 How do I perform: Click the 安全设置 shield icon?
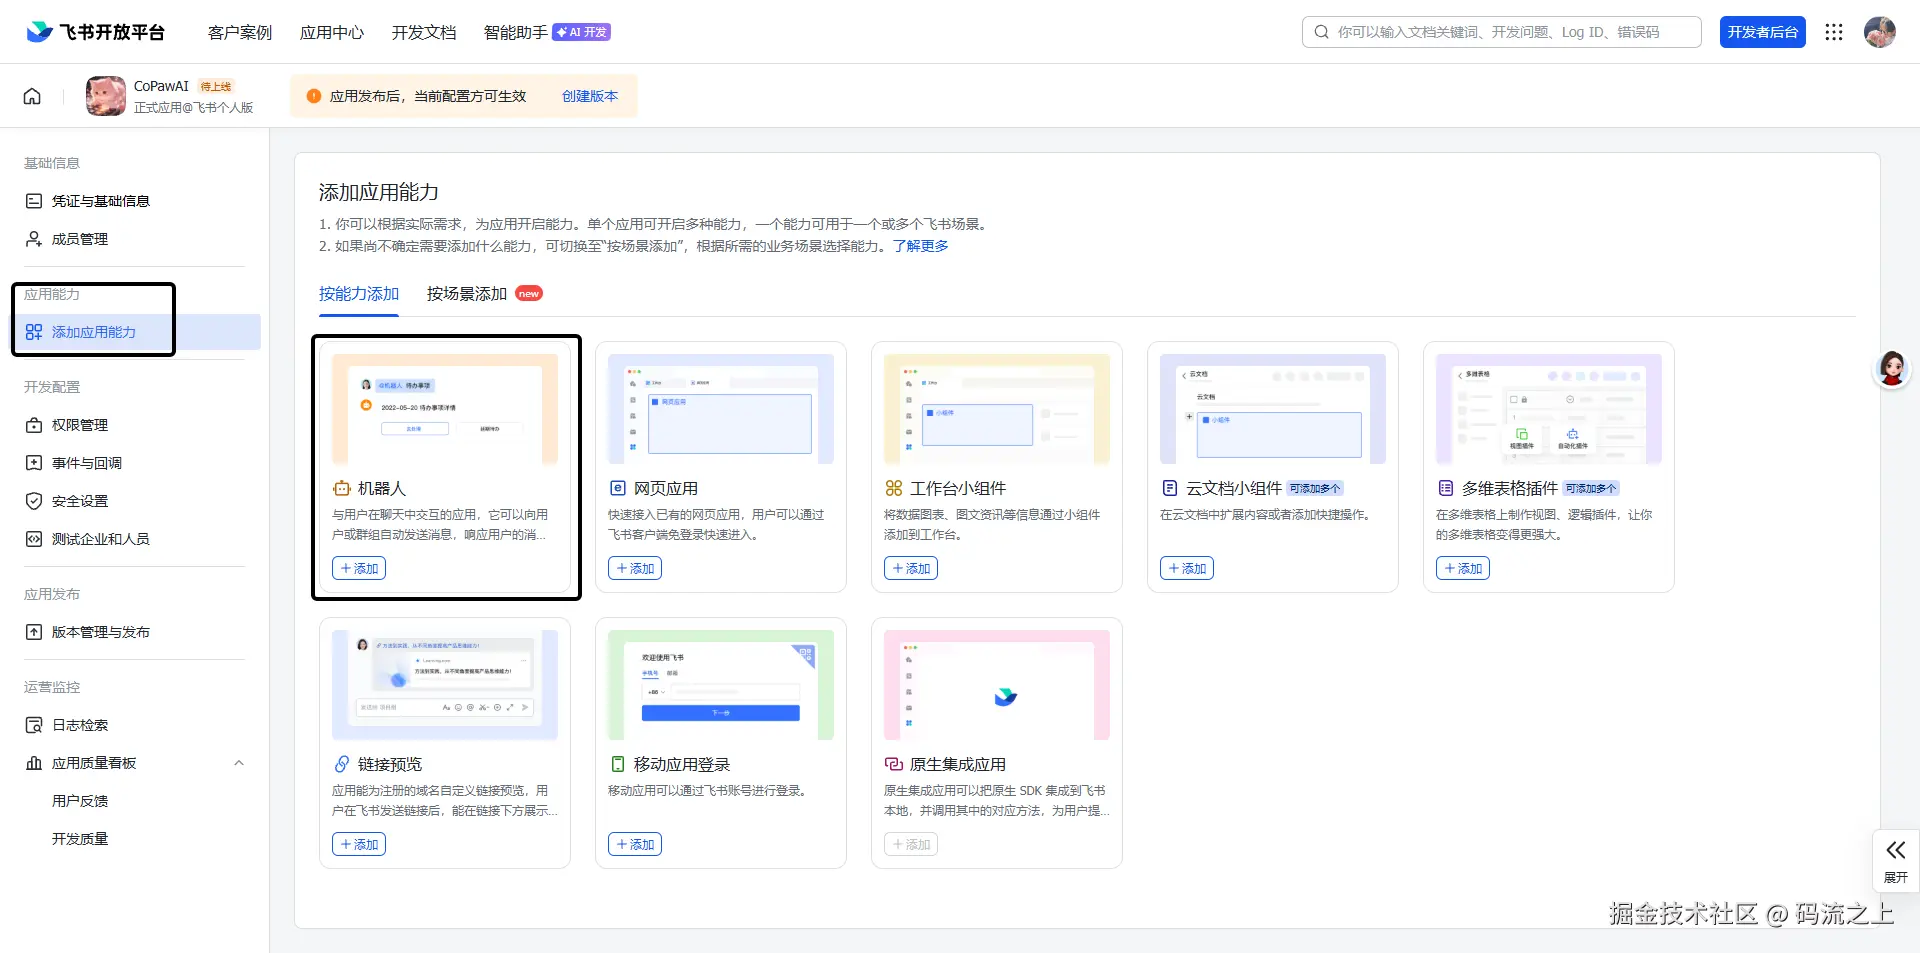coord(34,501)
